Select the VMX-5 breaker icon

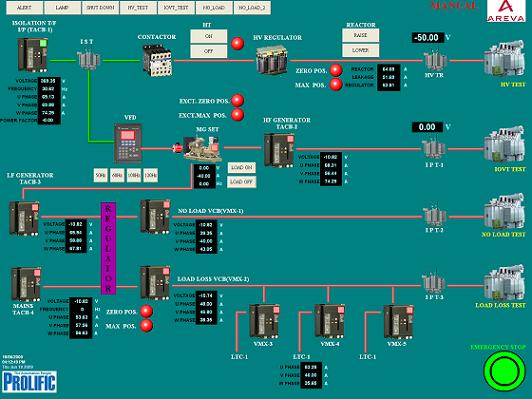coord(399,321)
